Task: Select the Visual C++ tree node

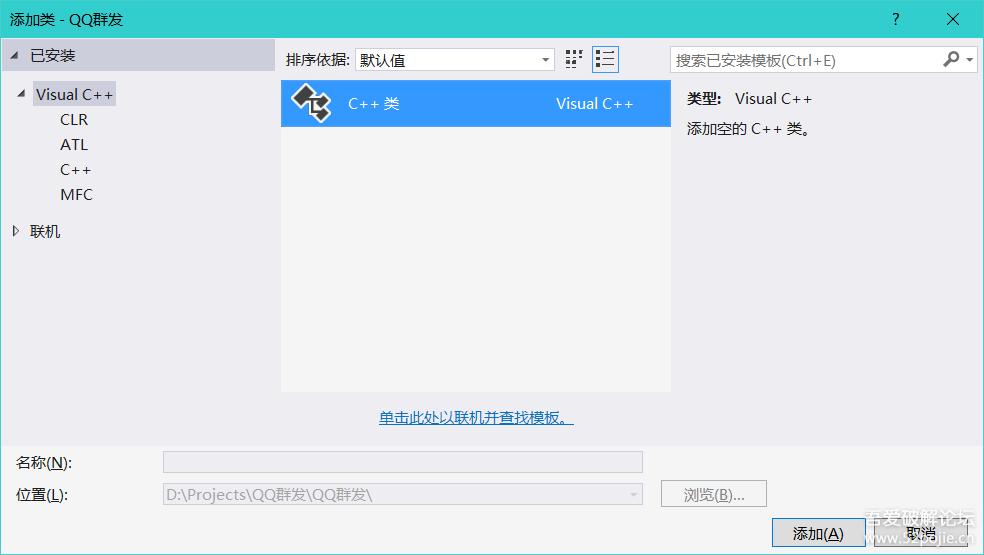Action: 74,94
